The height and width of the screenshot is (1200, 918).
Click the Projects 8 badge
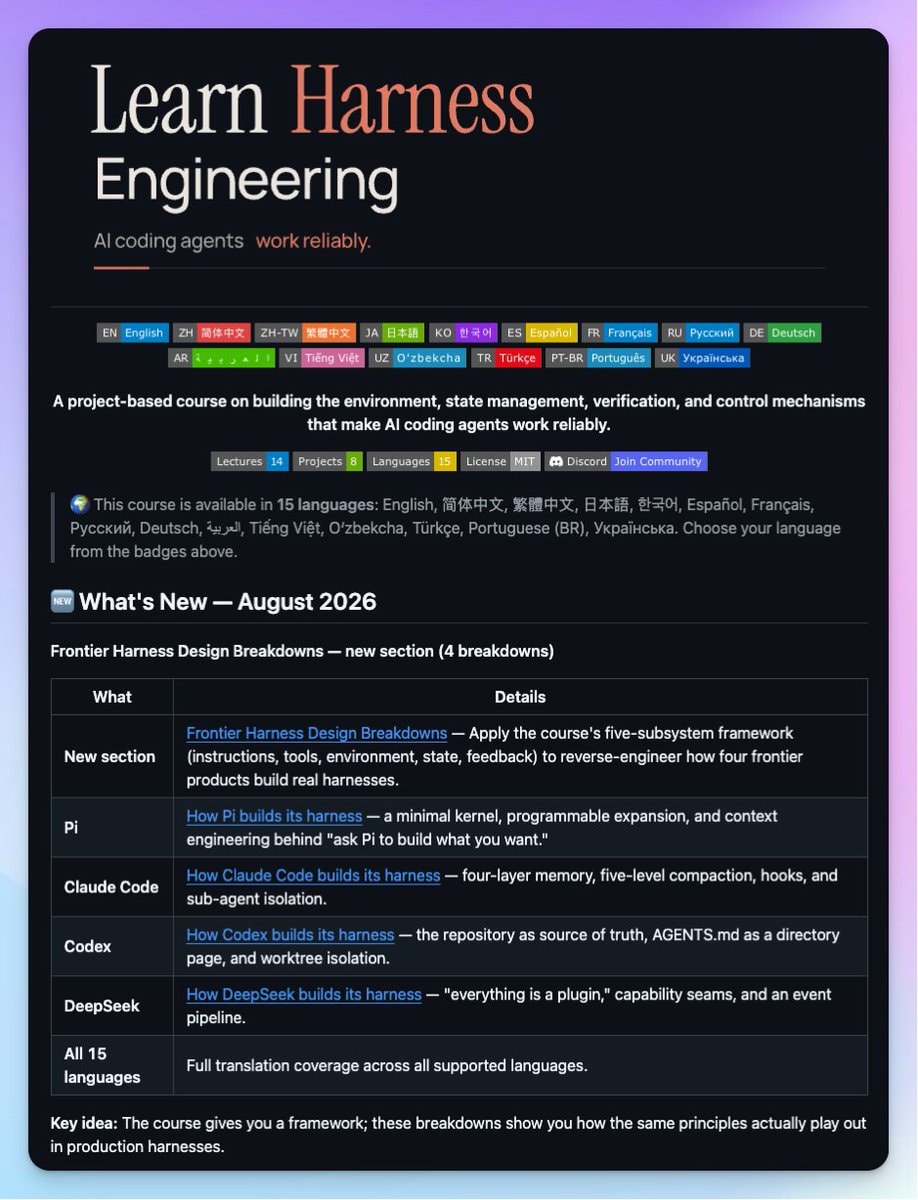coord(328,461)
